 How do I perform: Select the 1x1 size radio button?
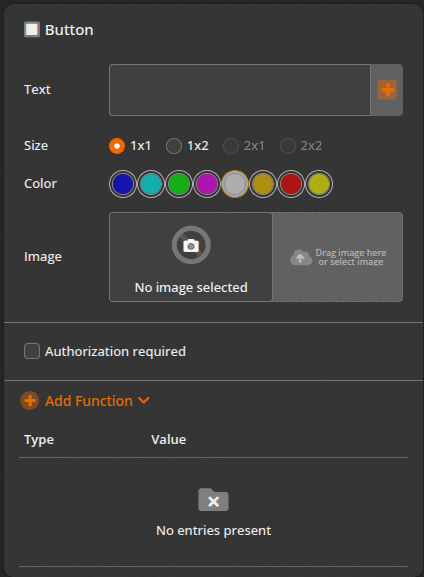pos(117,146)
